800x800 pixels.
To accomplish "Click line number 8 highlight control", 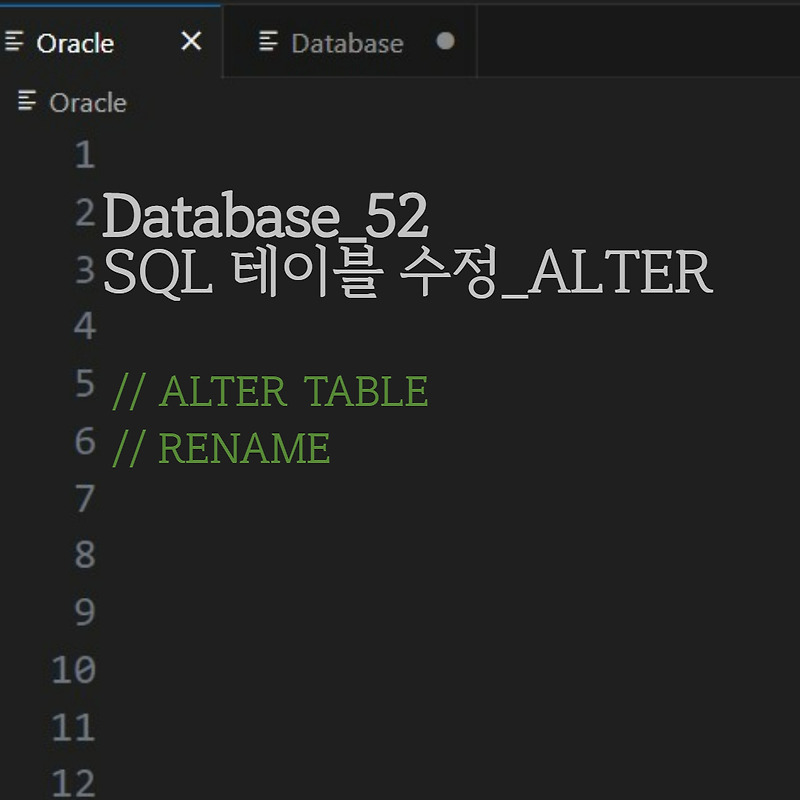I will [85, 555].
